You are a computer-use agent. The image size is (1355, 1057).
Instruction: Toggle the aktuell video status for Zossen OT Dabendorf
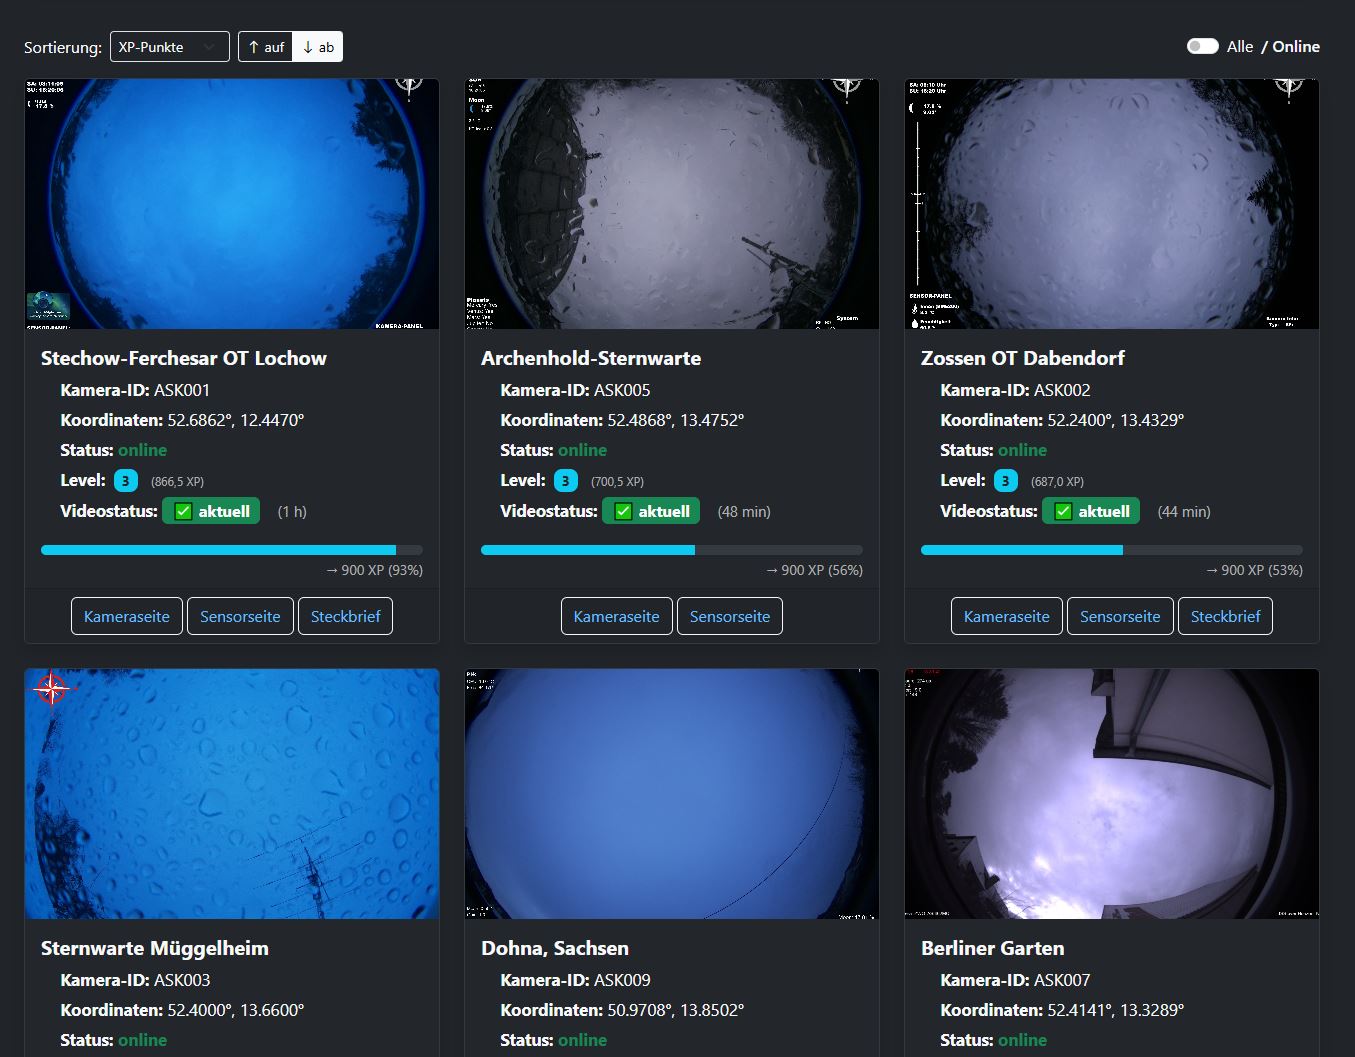[x=1090, y=510]
